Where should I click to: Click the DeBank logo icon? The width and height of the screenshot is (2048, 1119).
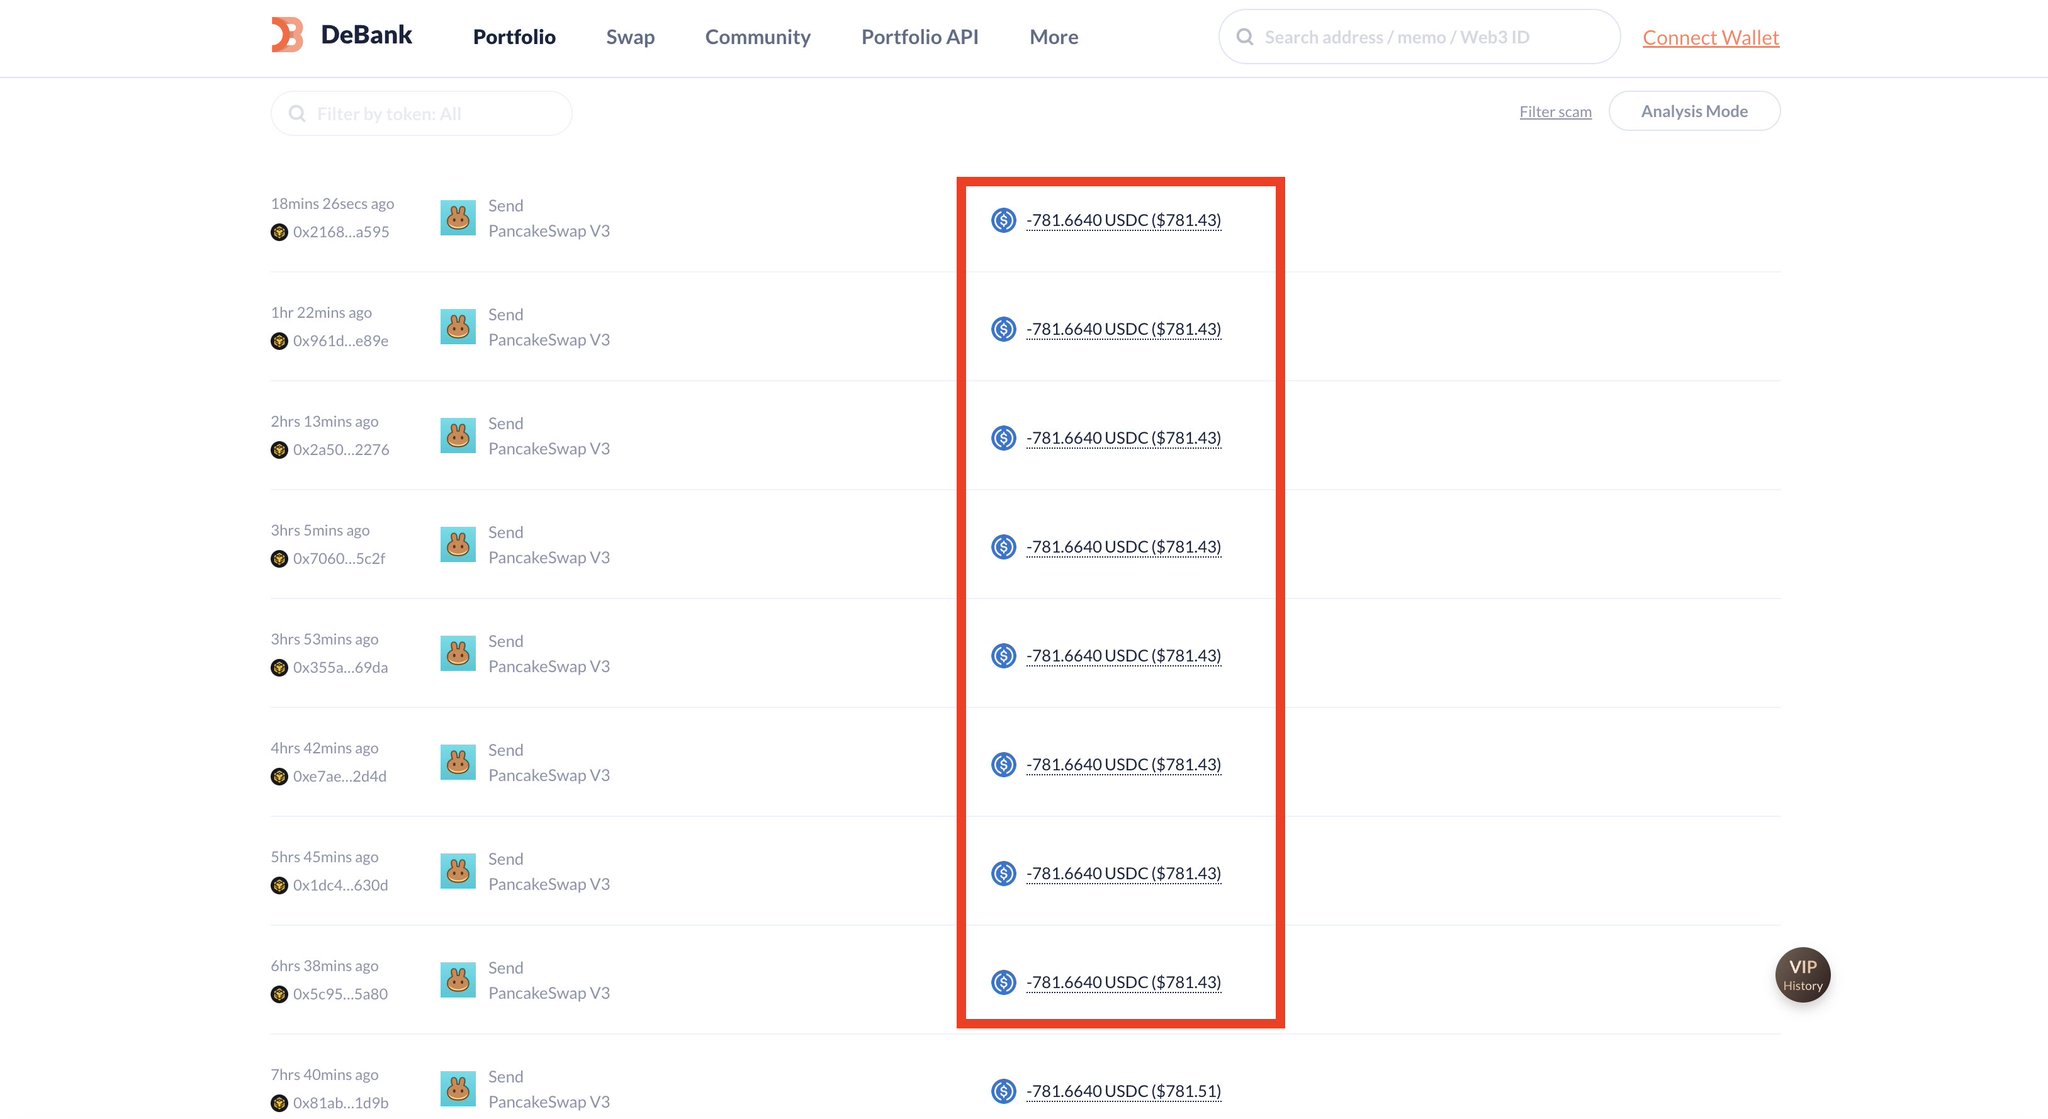click(287, 35)
